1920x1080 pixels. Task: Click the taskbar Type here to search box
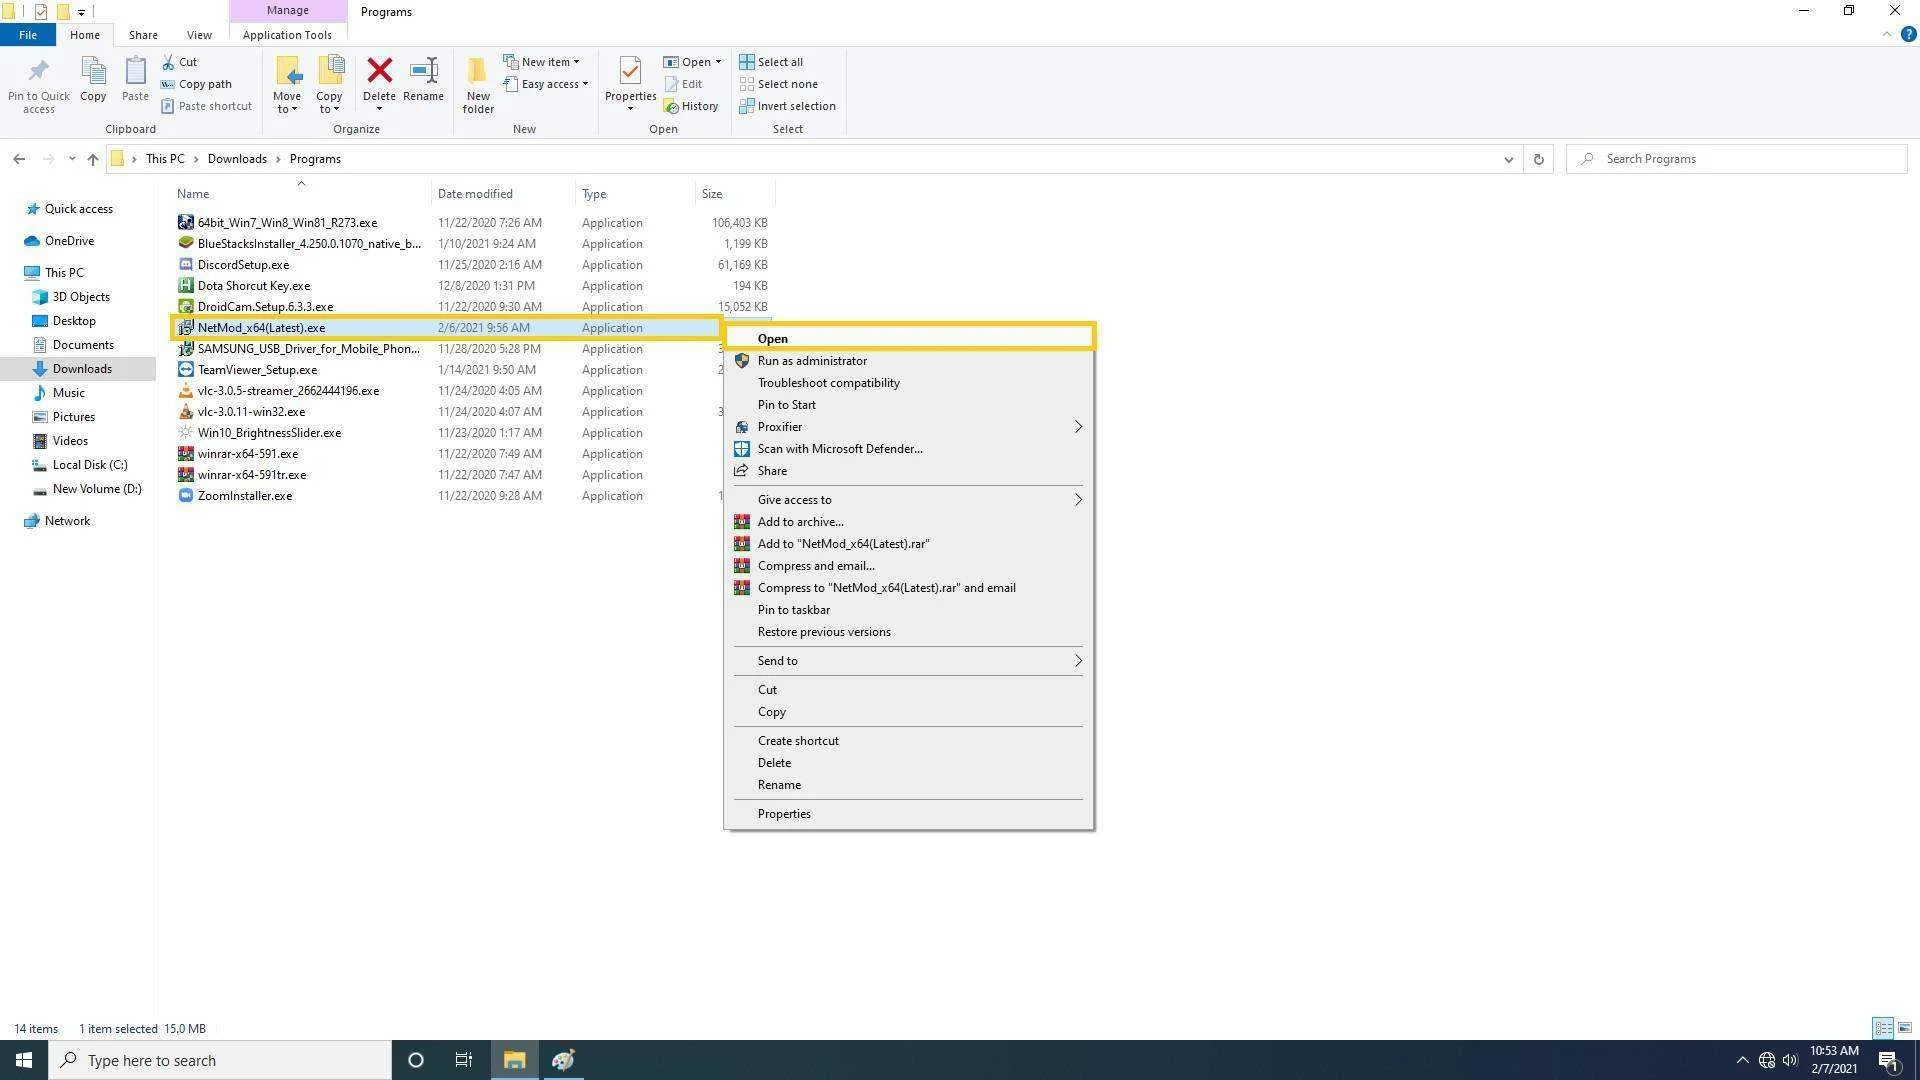click(x=220, y=1060)
